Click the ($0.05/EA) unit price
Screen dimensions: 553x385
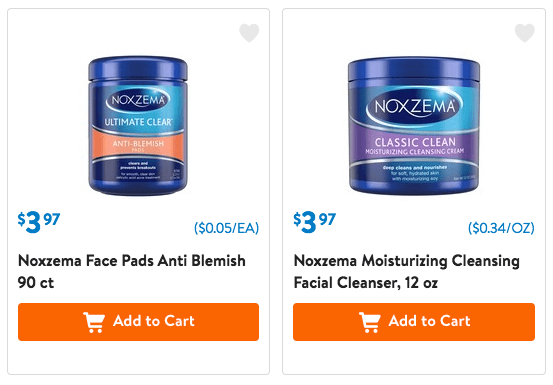pyautogui.click(x=226, y=228)
